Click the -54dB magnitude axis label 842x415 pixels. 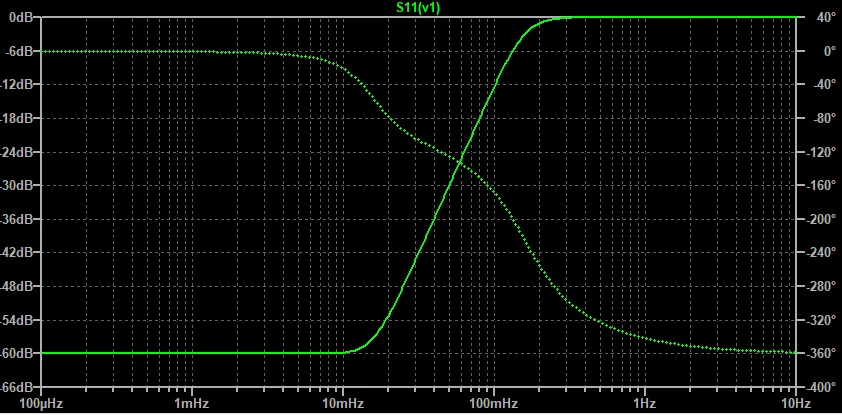point(17,320)
